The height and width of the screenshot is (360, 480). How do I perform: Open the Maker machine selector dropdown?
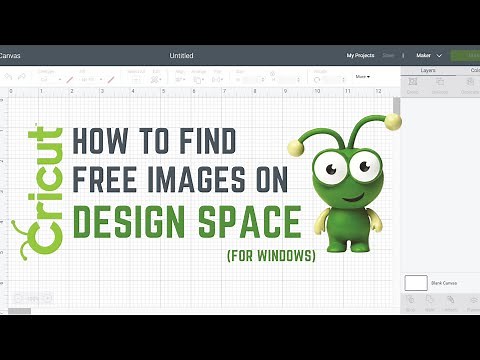tap(429, 55)
